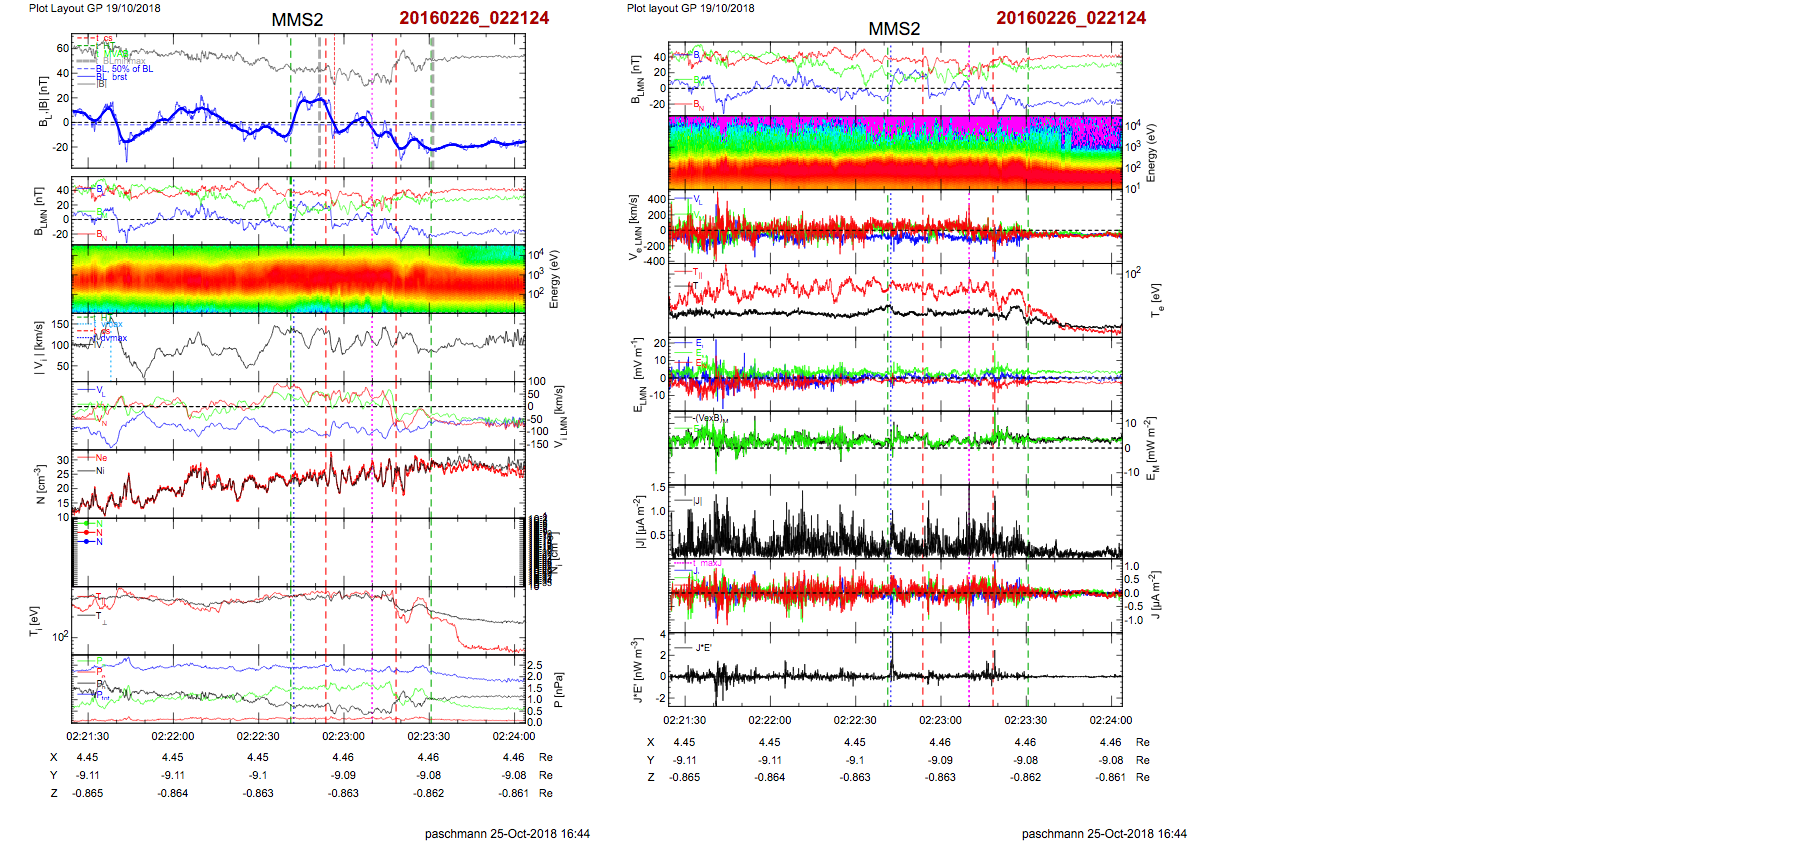Click the paschmann timestamp footer below right plot
This screenshot has width=1804, height=841.
click(1104, 833)
